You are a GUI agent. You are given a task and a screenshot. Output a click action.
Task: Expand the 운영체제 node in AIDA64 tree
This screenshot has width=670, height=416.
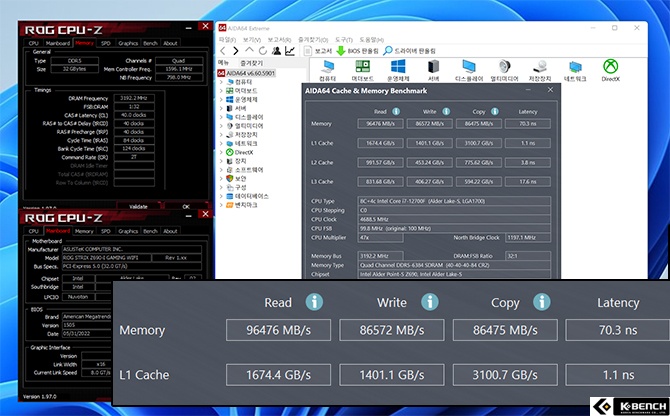[x=221, y=100]
